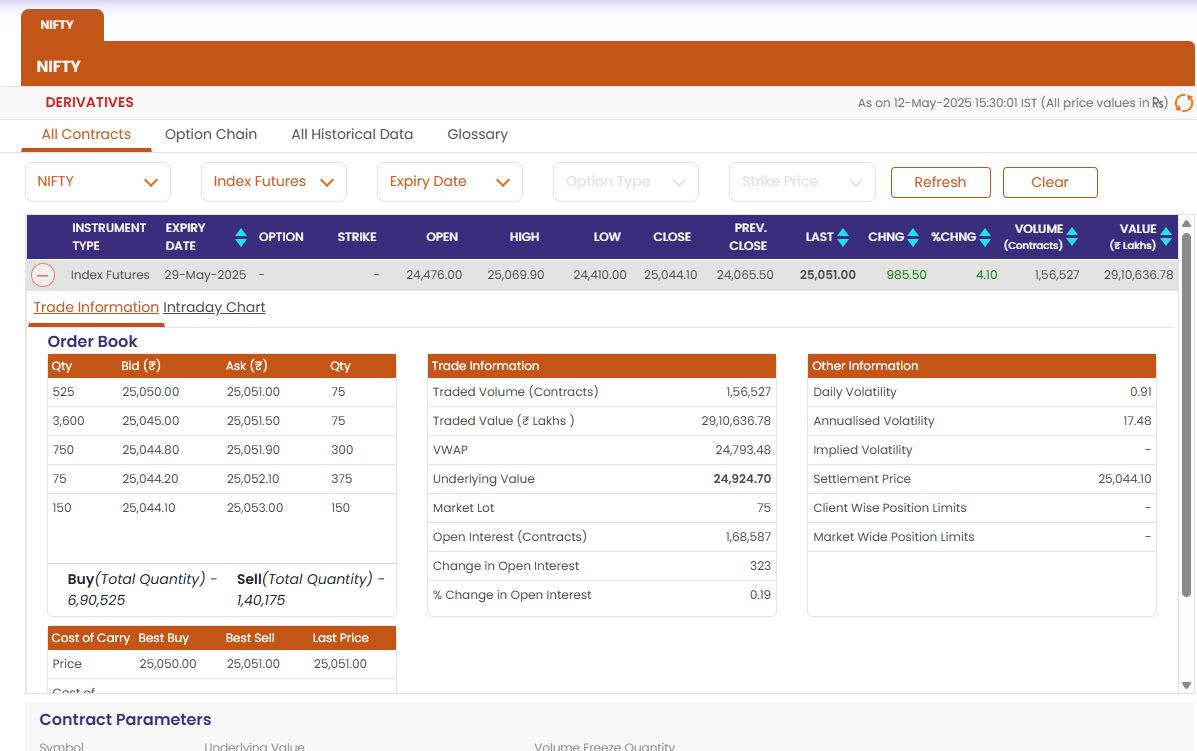Click the vertical scrollbar thumb
The width and height of the screenshot is (1197, 751).
click(x=1186, y=414)
